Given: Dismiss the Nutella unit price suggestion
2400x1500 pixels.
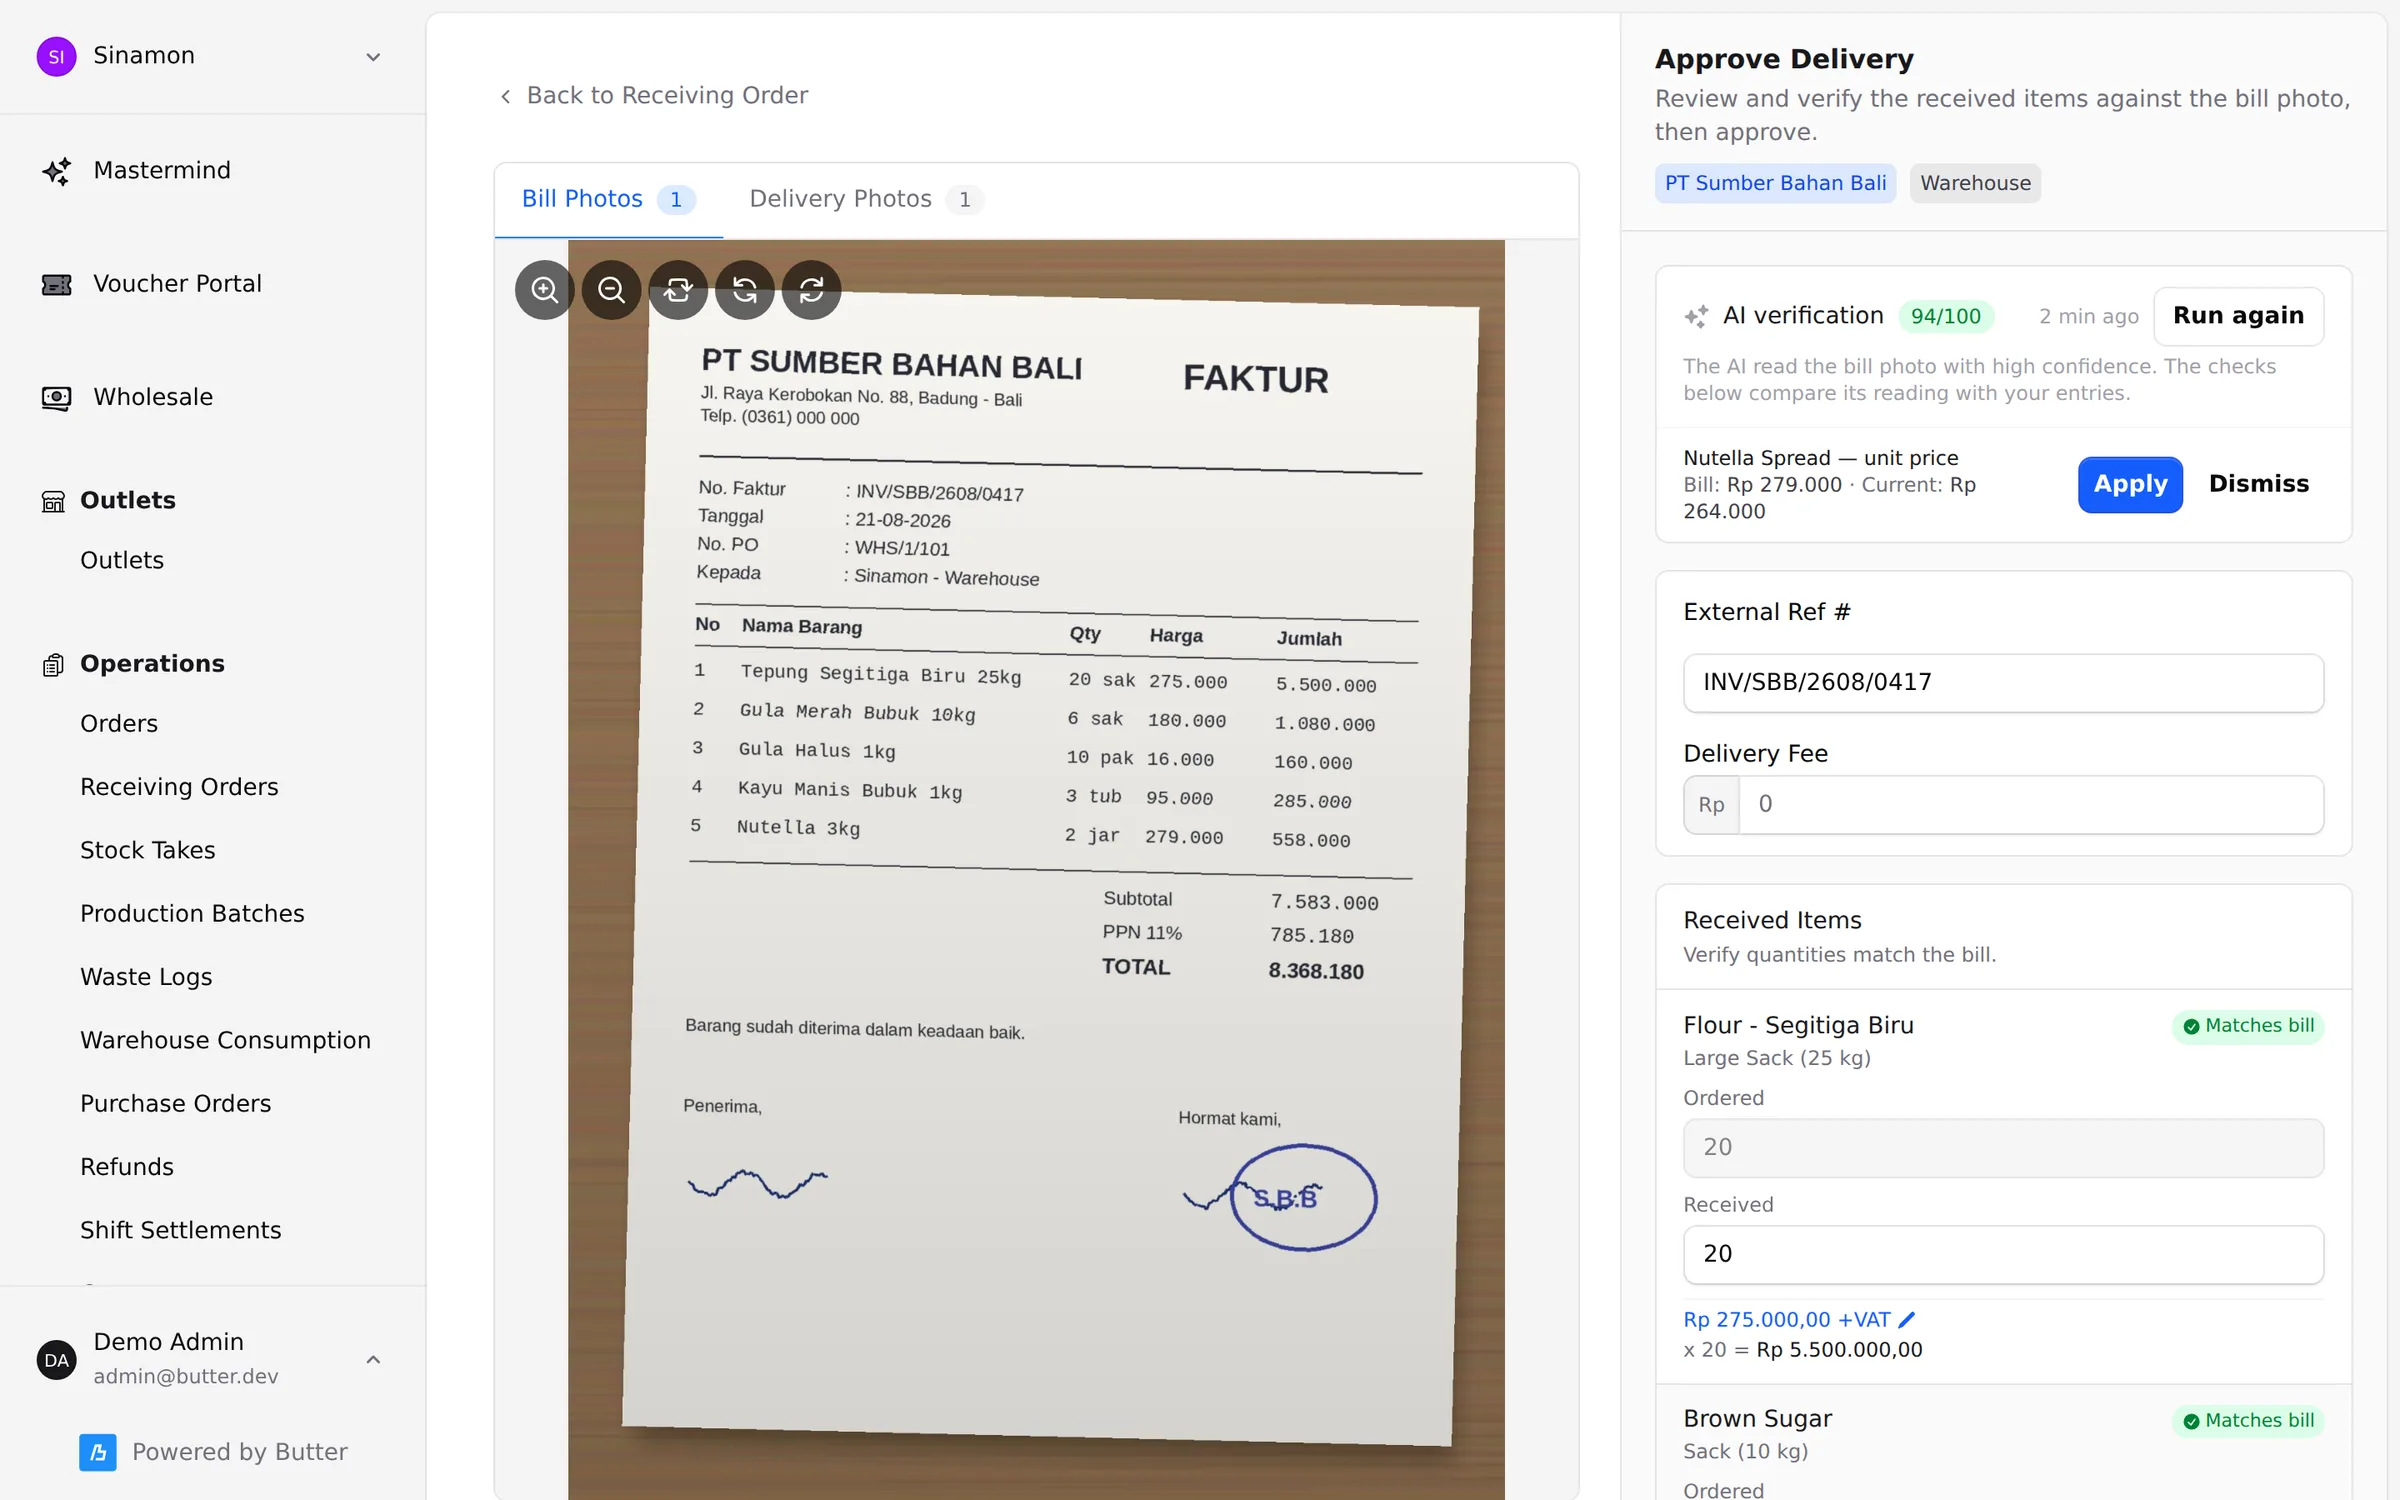Looking at the screenshot, I should (2259, 484).
